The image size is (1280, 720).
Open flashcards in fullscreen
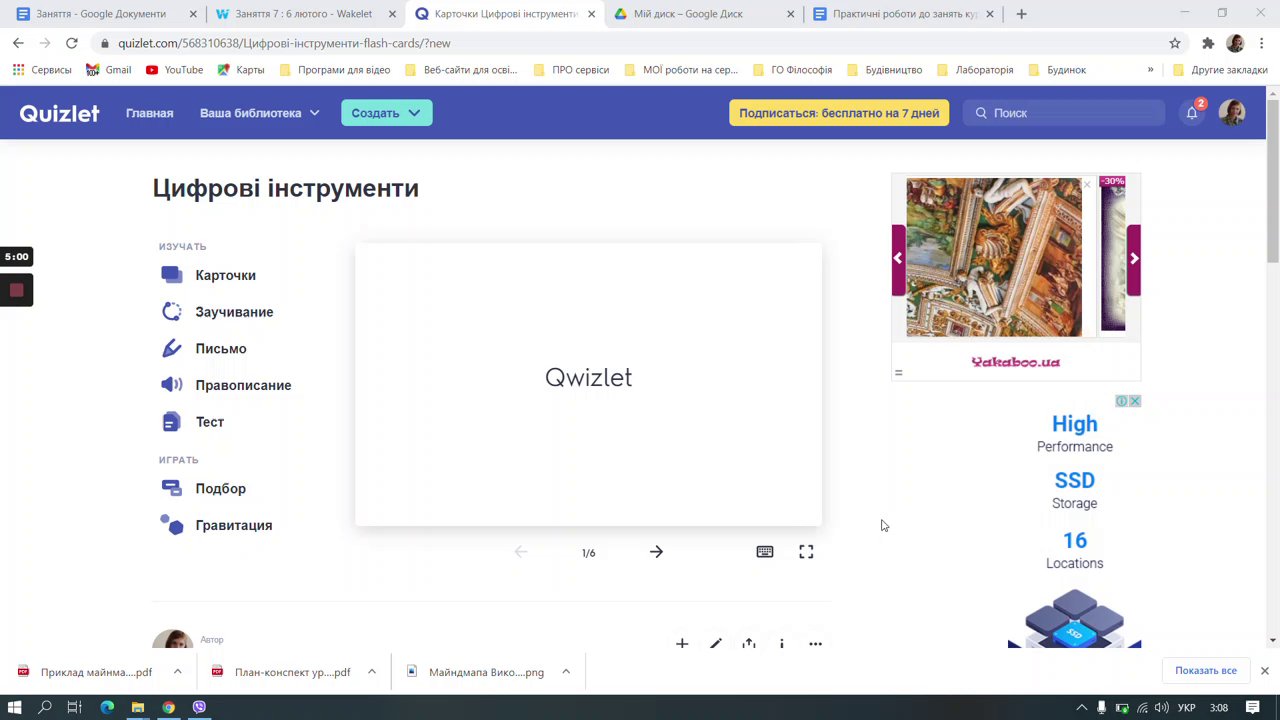(x=806, y=552)
